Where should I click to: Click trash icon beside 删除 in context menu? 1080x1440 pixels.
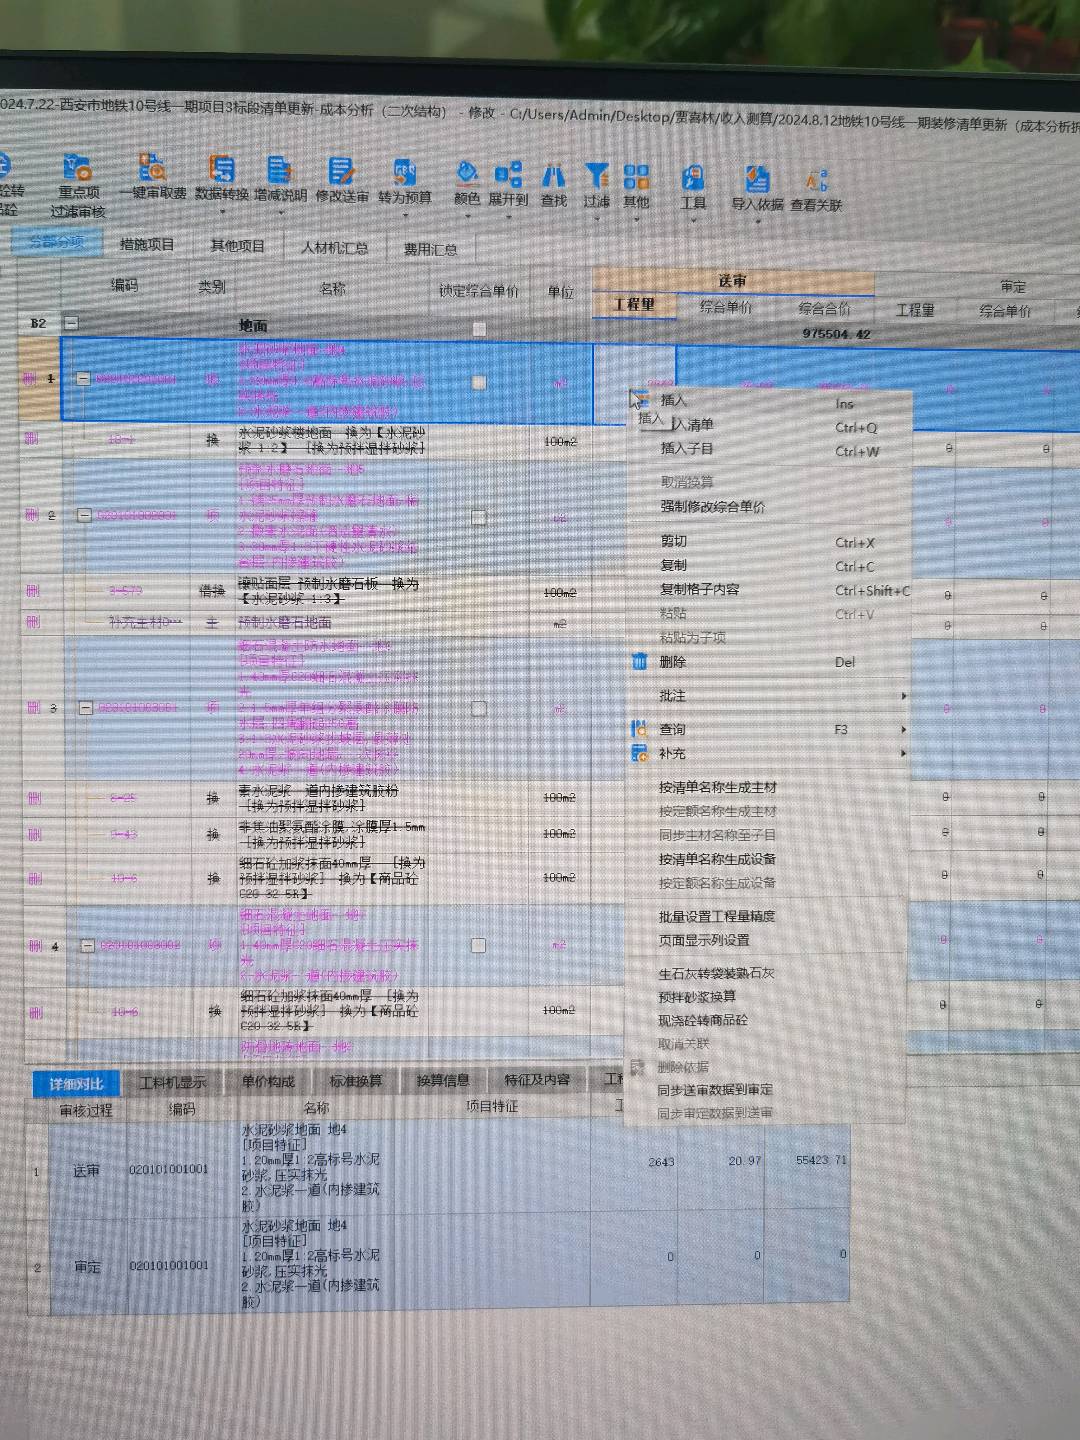pyautogui.click(x=640, y=661)
